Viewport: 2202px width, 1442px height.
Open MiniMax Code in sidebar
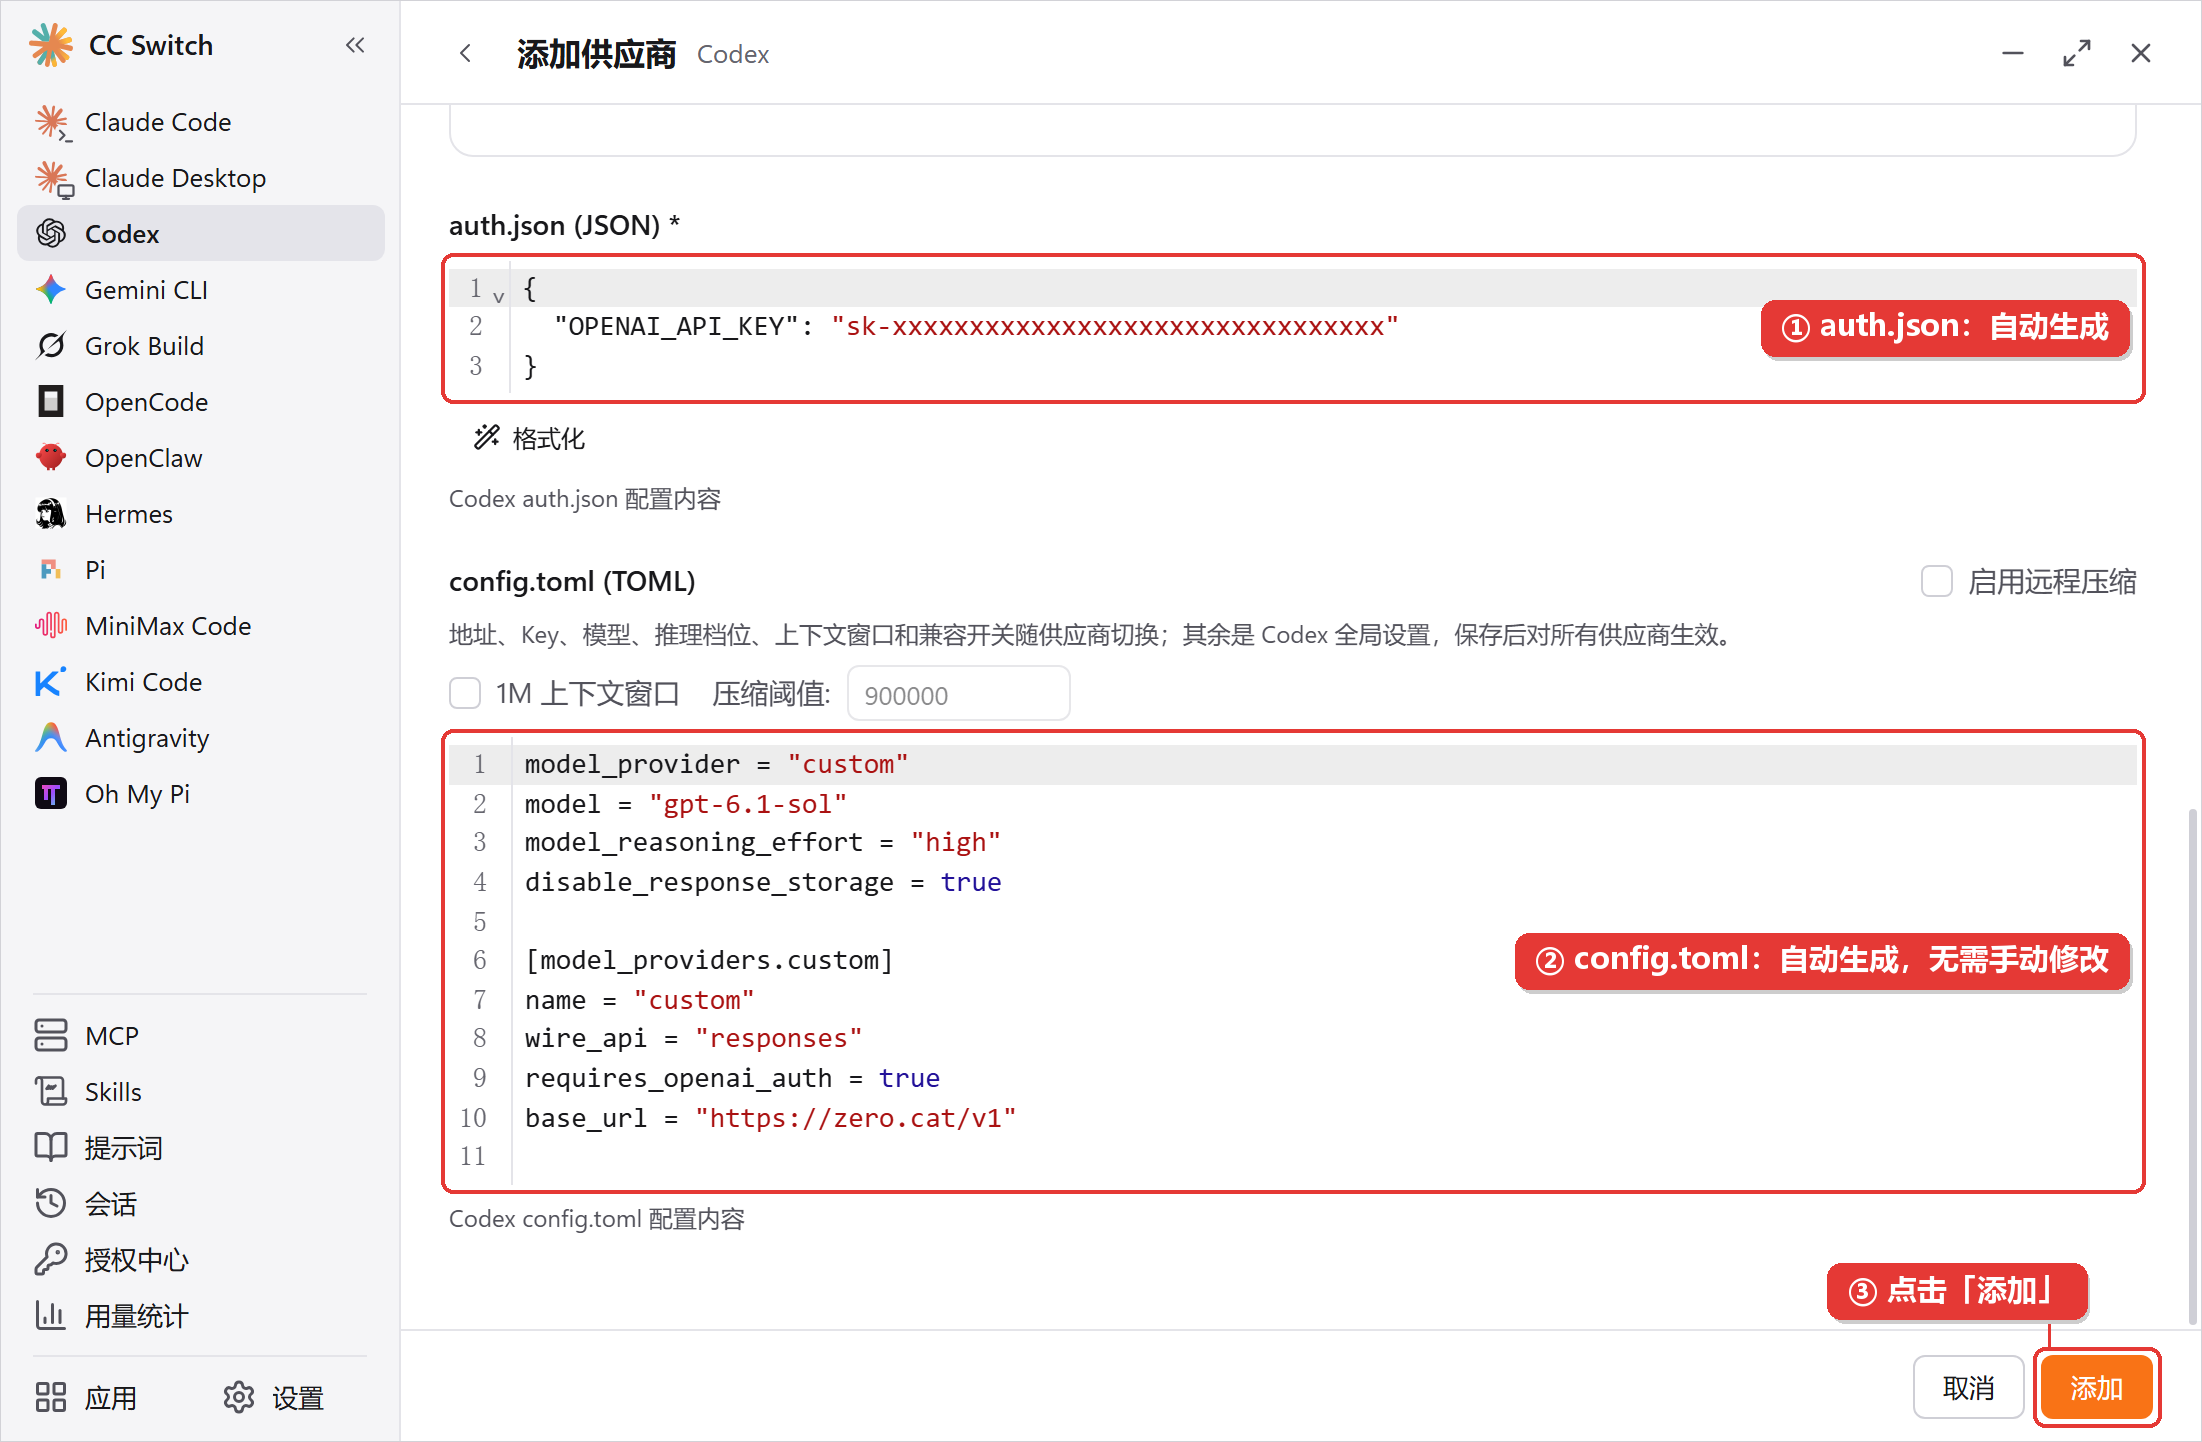coord(200,626)
